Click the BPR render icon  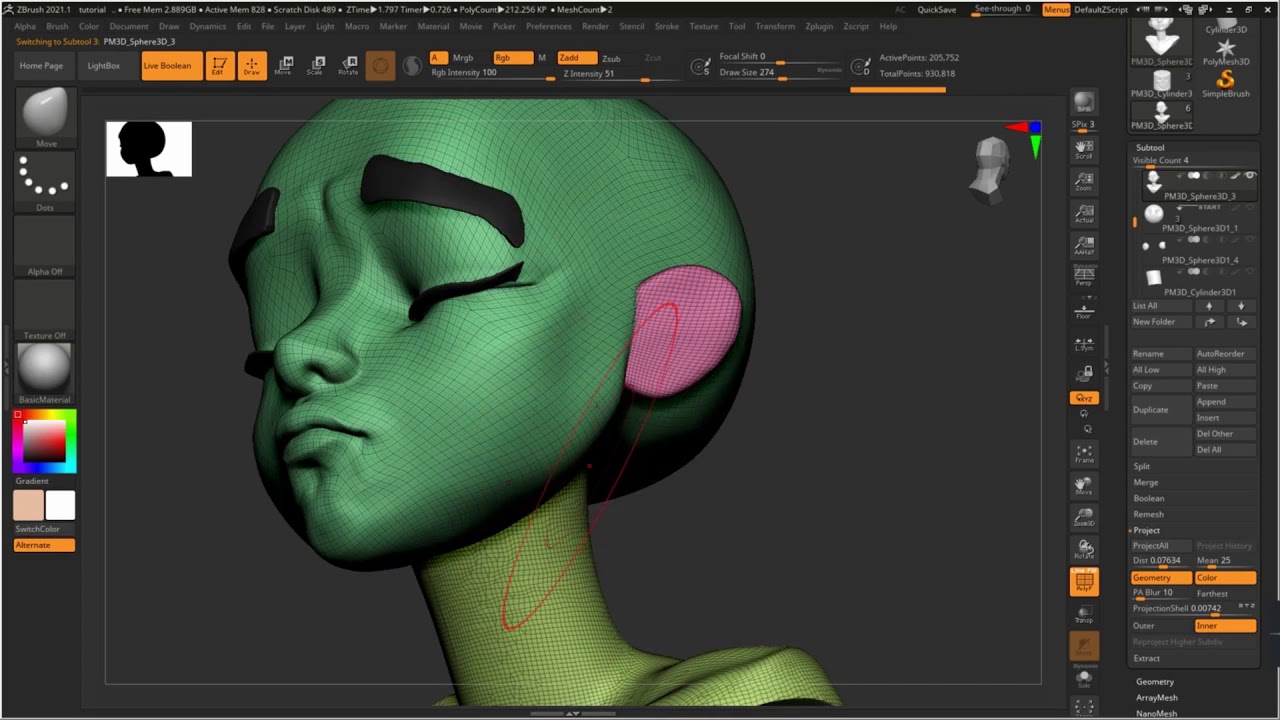(1084, 102)
